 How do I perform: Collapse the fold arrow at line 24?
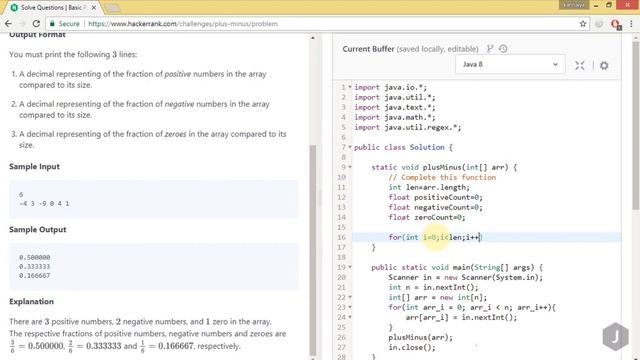click(x=350, y=318)
